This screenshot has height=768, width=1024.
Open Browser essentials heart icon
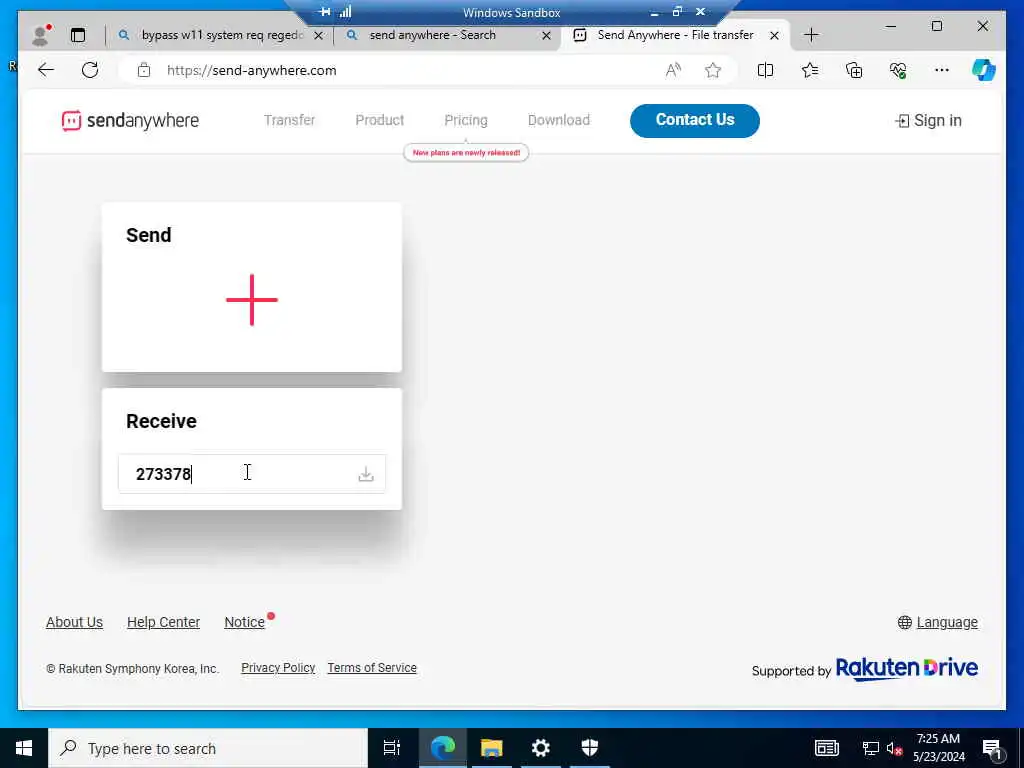tap(898, 70)
